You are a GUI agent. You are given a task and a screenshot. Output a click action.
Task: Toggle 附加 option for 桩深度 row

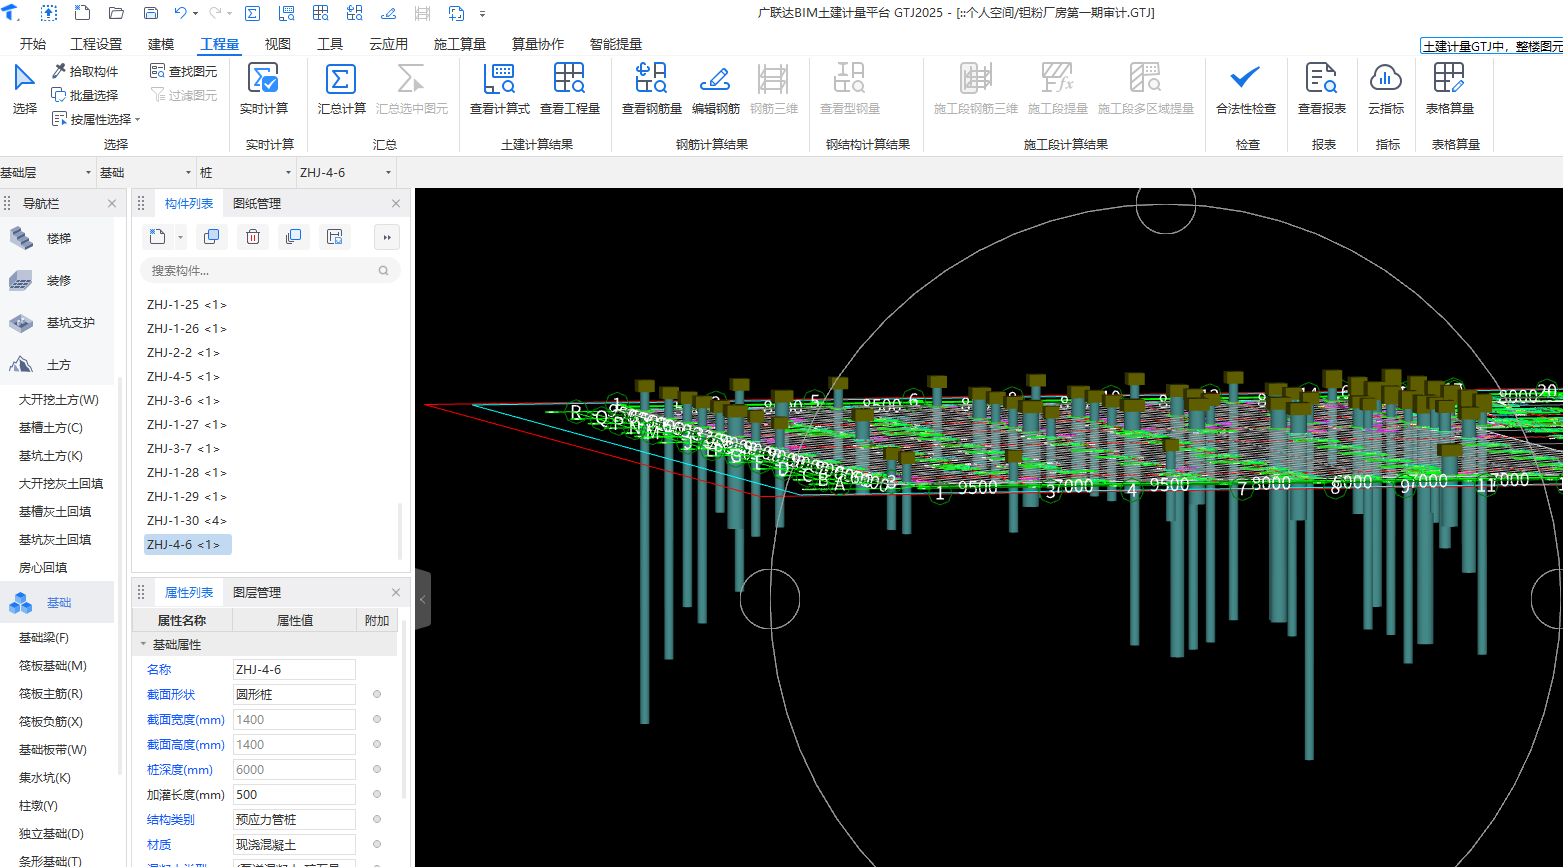377,769
